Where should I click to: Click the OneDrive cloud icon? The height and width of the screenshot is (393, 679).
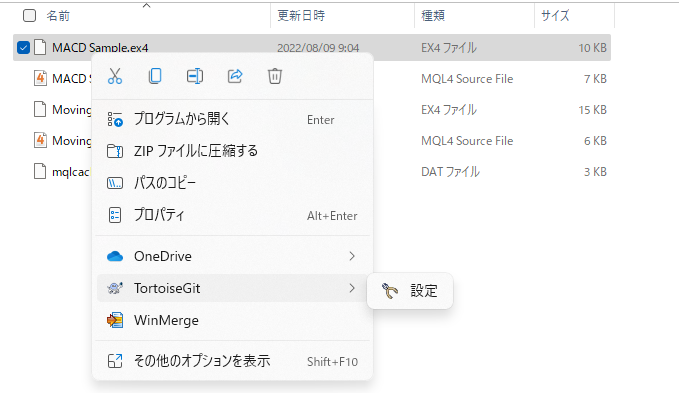click(115, 256)
